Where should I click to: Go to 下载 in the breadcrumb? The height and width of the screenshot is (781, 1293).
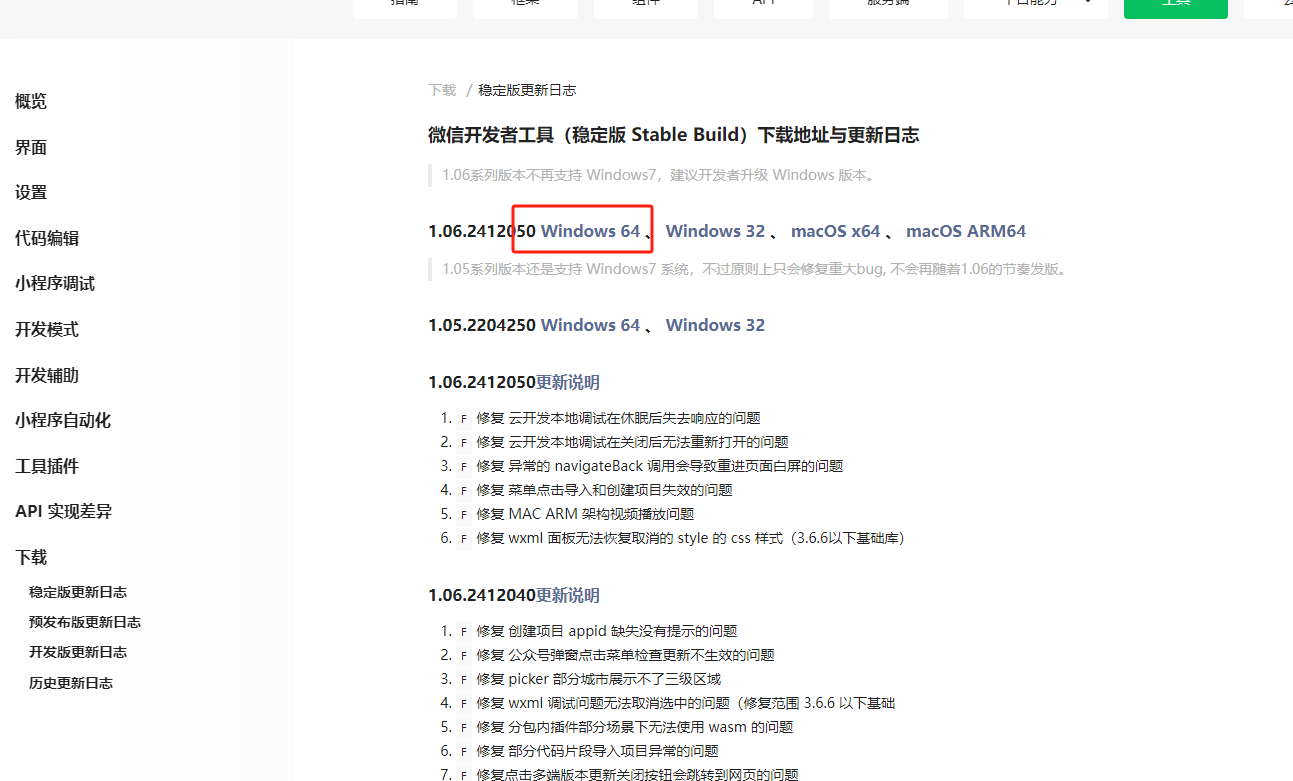tap(442, 90)
